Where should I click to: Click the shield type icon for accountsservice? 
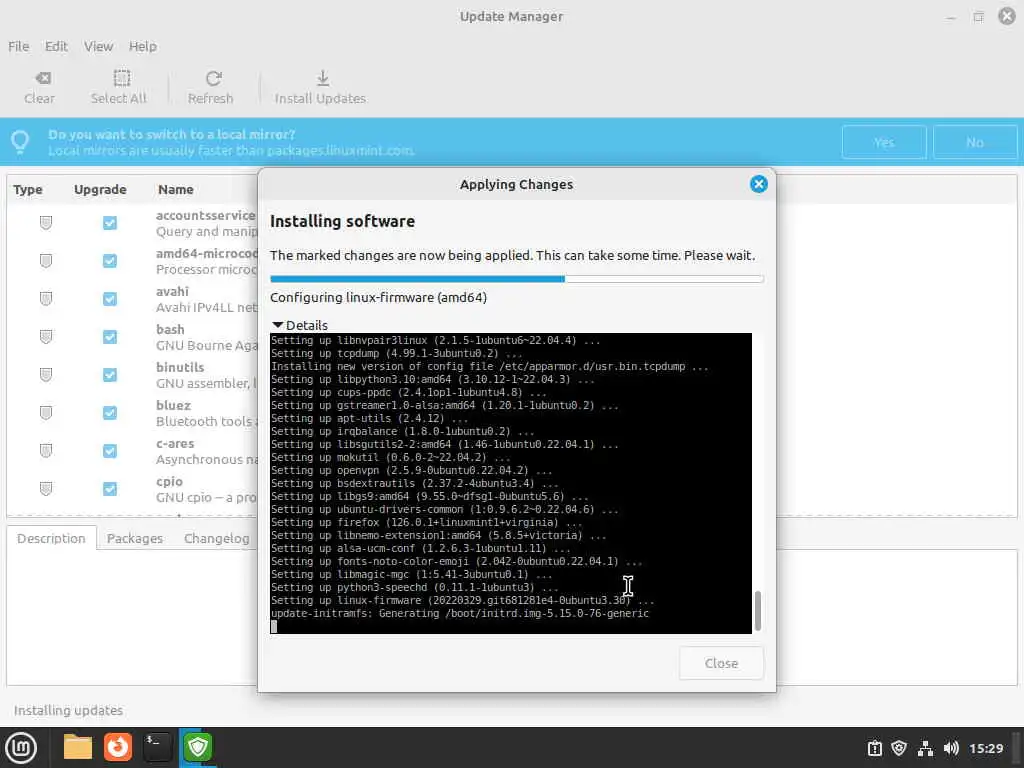(46, 223)
